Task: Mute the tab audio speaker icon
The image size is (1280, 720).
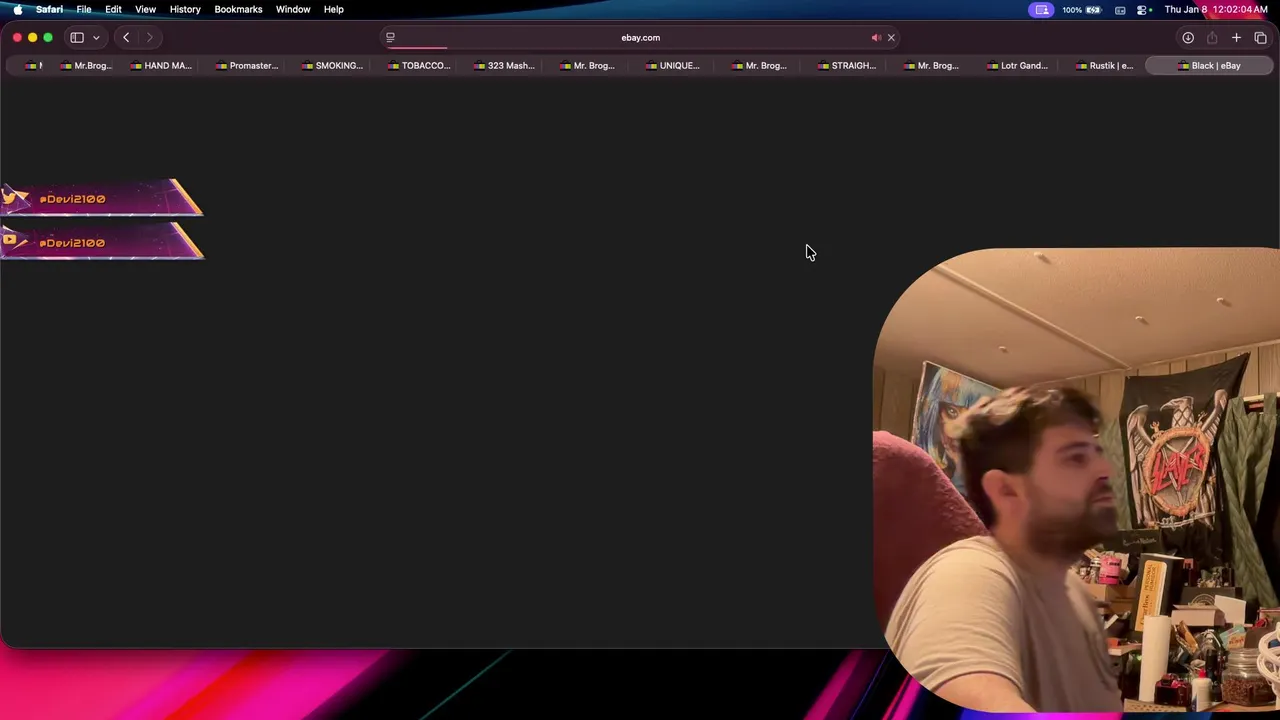Action: [876, 38]
